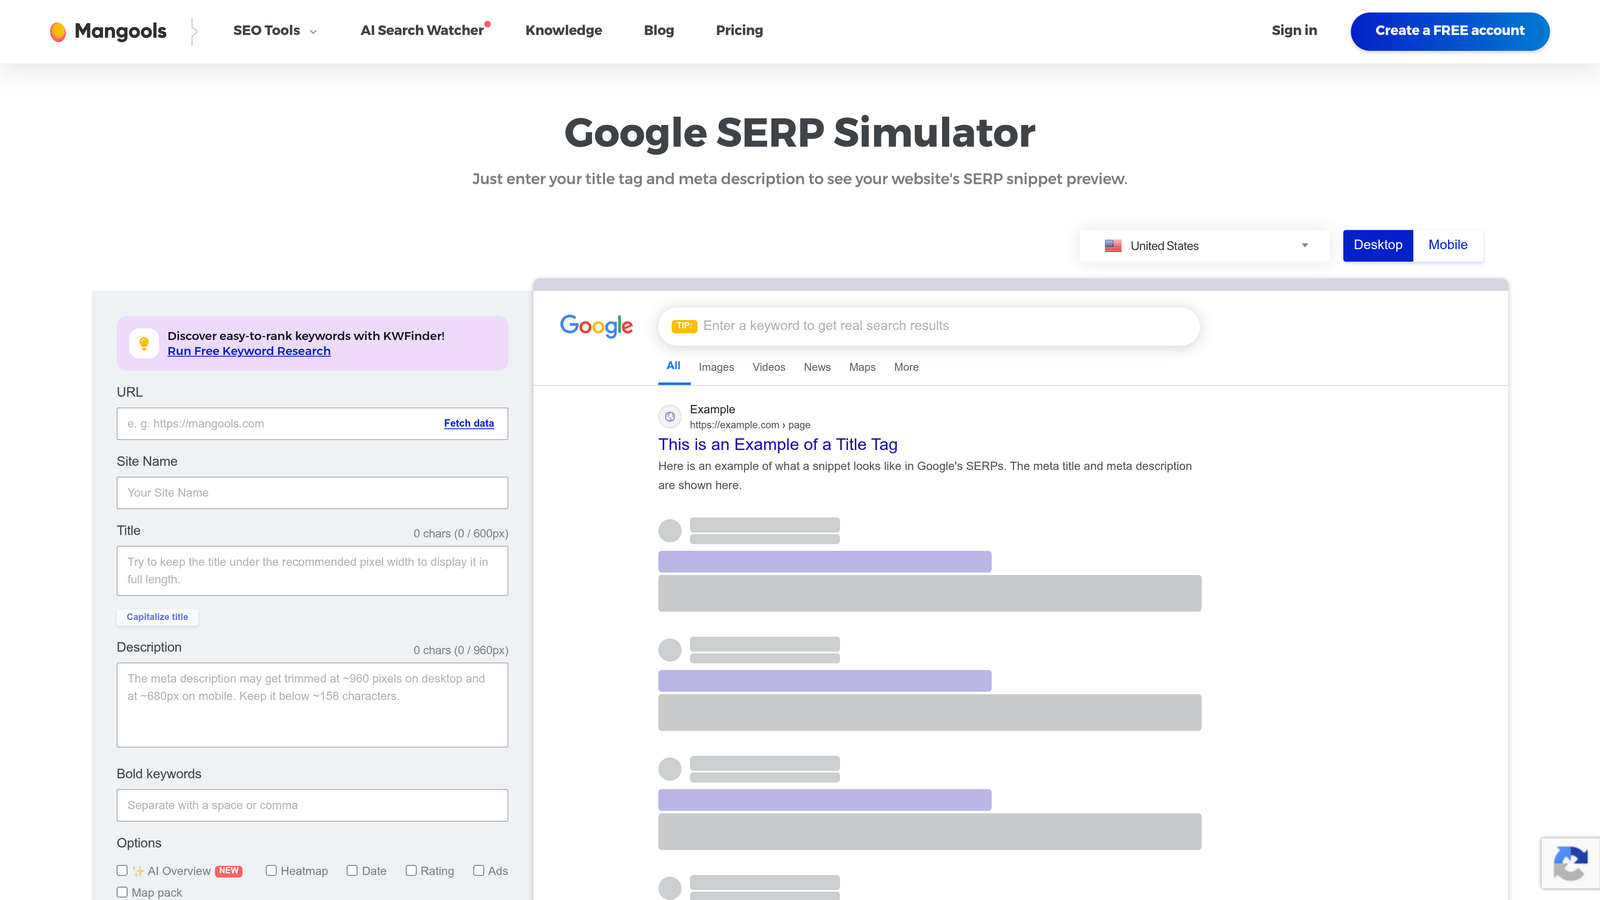Select the Videos tab in Google preview

(769, 367)
